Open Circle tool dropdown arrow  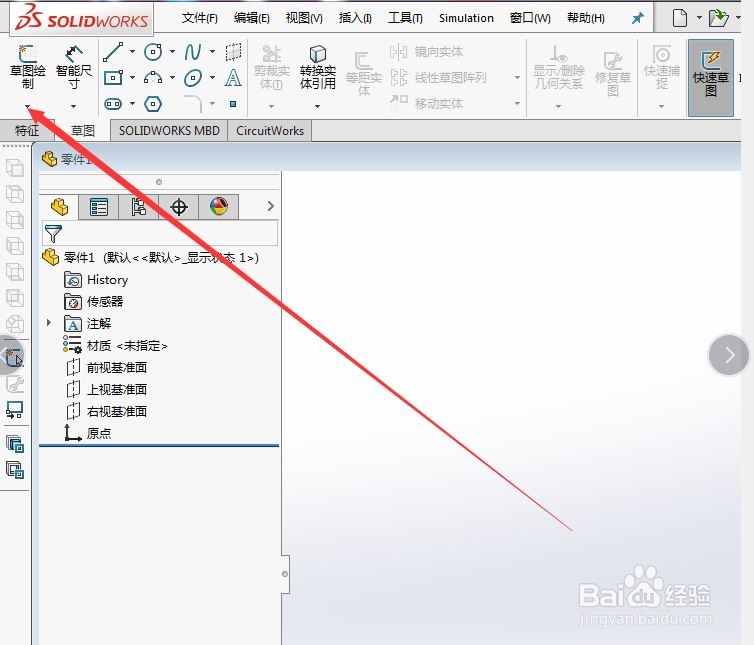tap(172, 51)
